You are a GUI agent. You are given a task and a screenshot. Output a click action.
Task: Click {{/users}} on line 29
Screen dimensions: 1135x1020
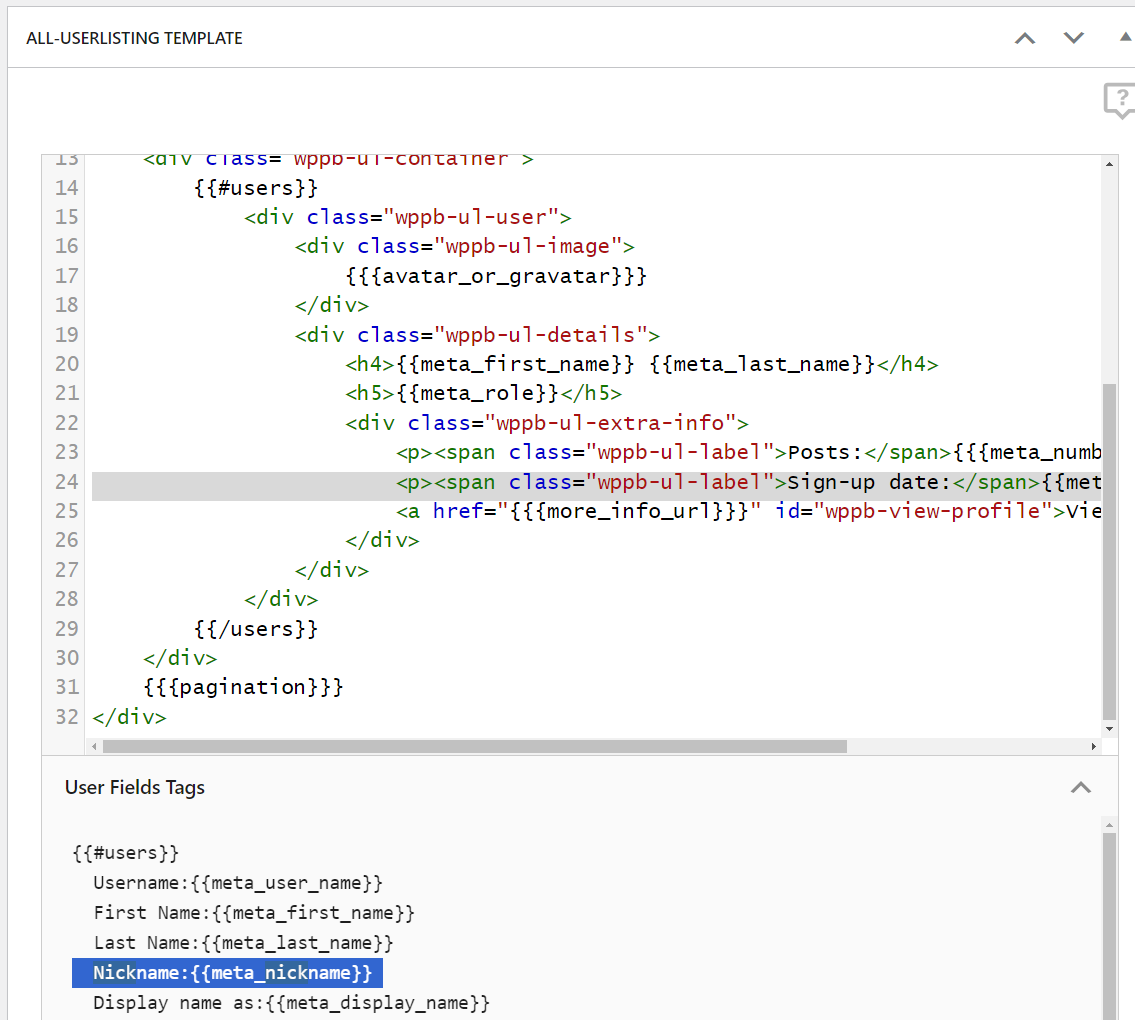pos(256,628)
